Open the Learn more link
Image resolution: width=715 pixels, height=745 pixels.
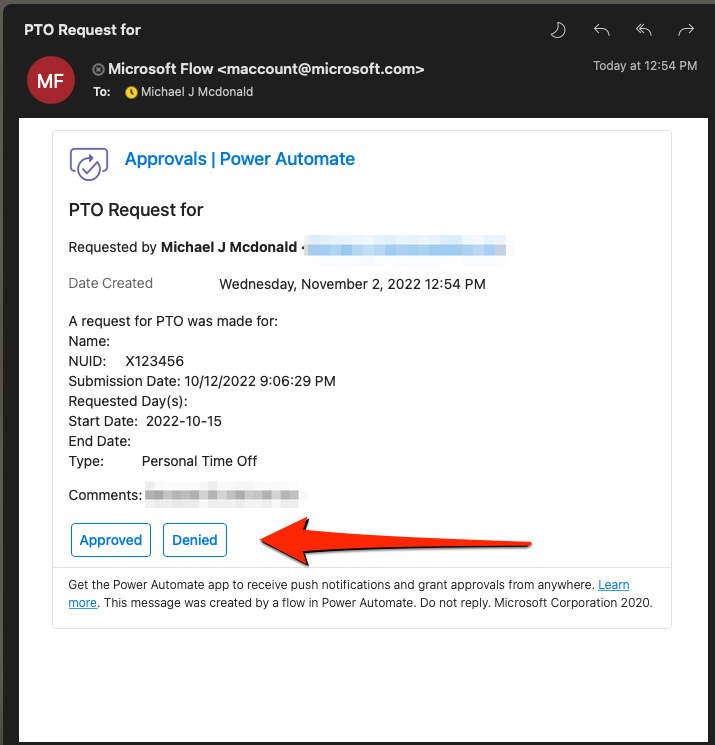coord(613,585)
